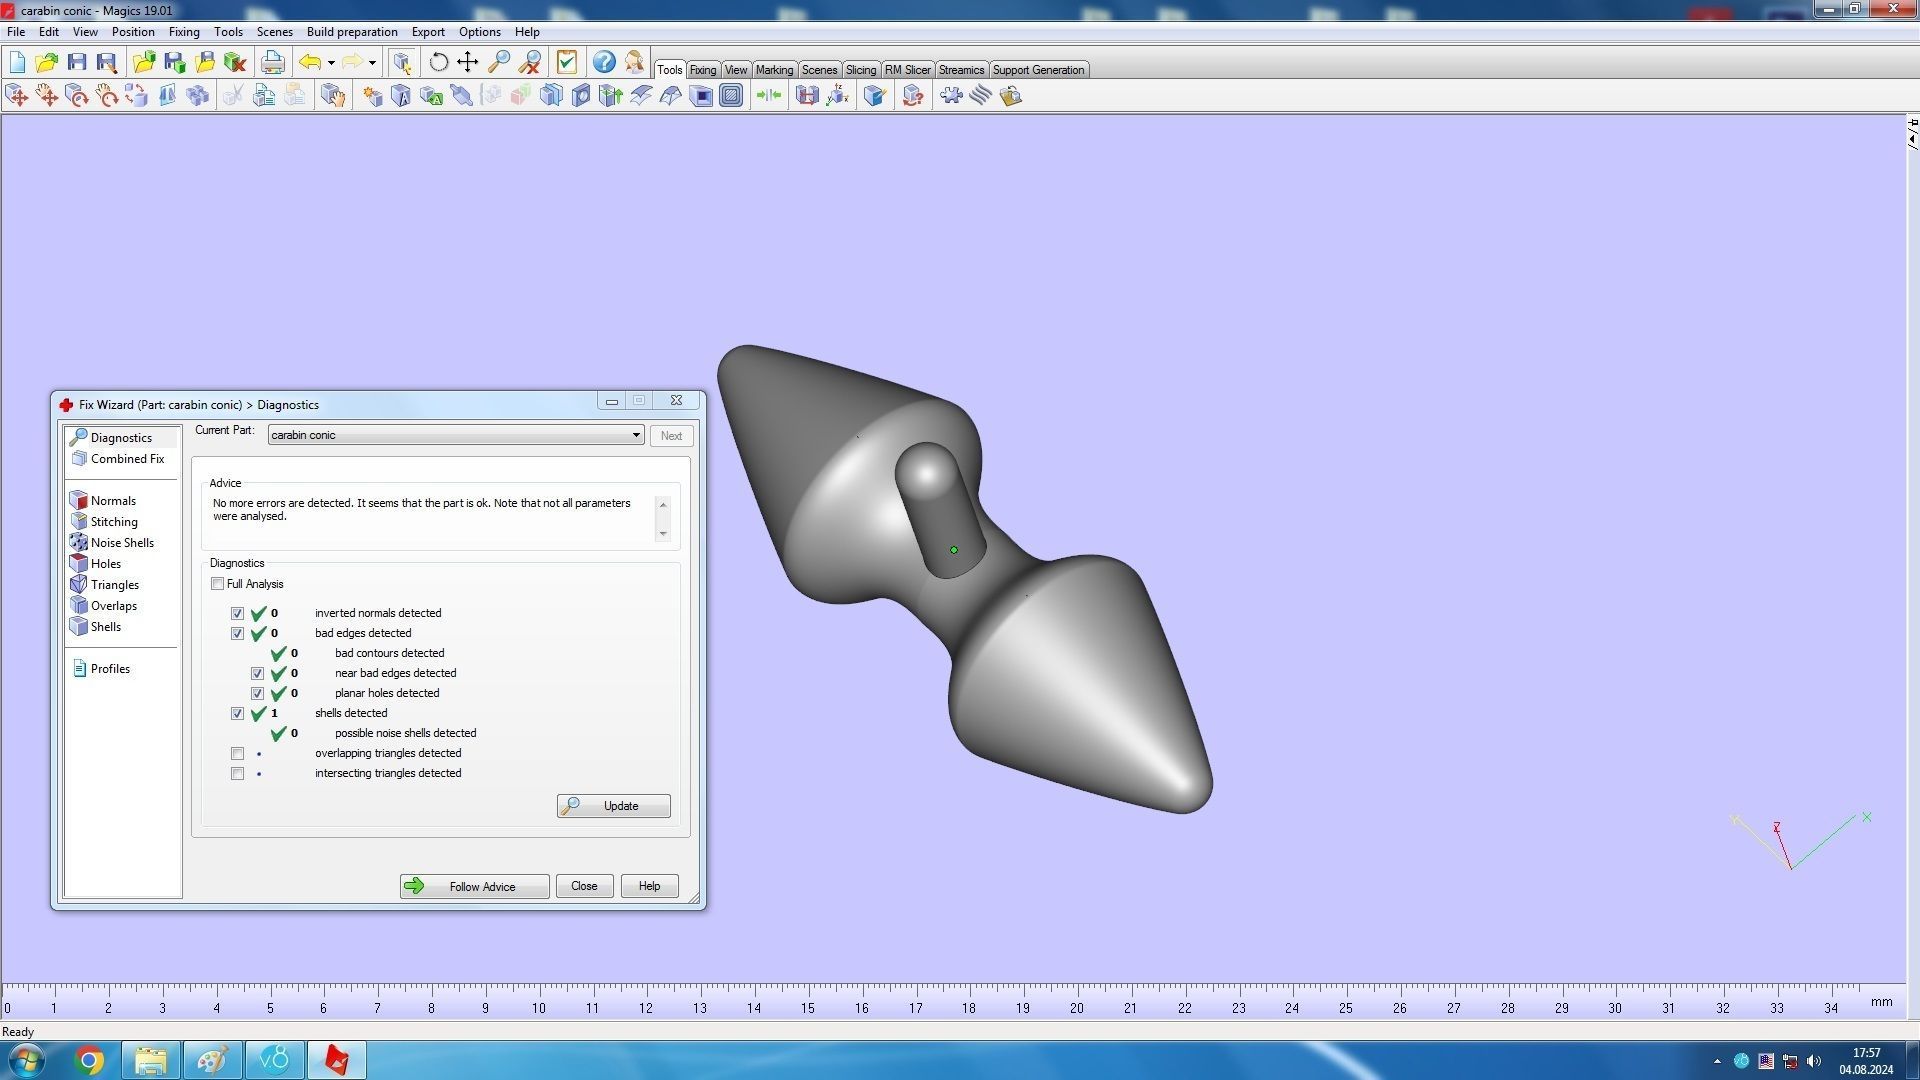Click the Zoom magnifier tool
This screenshot has width=1920, height=1080.
point(498,62)
